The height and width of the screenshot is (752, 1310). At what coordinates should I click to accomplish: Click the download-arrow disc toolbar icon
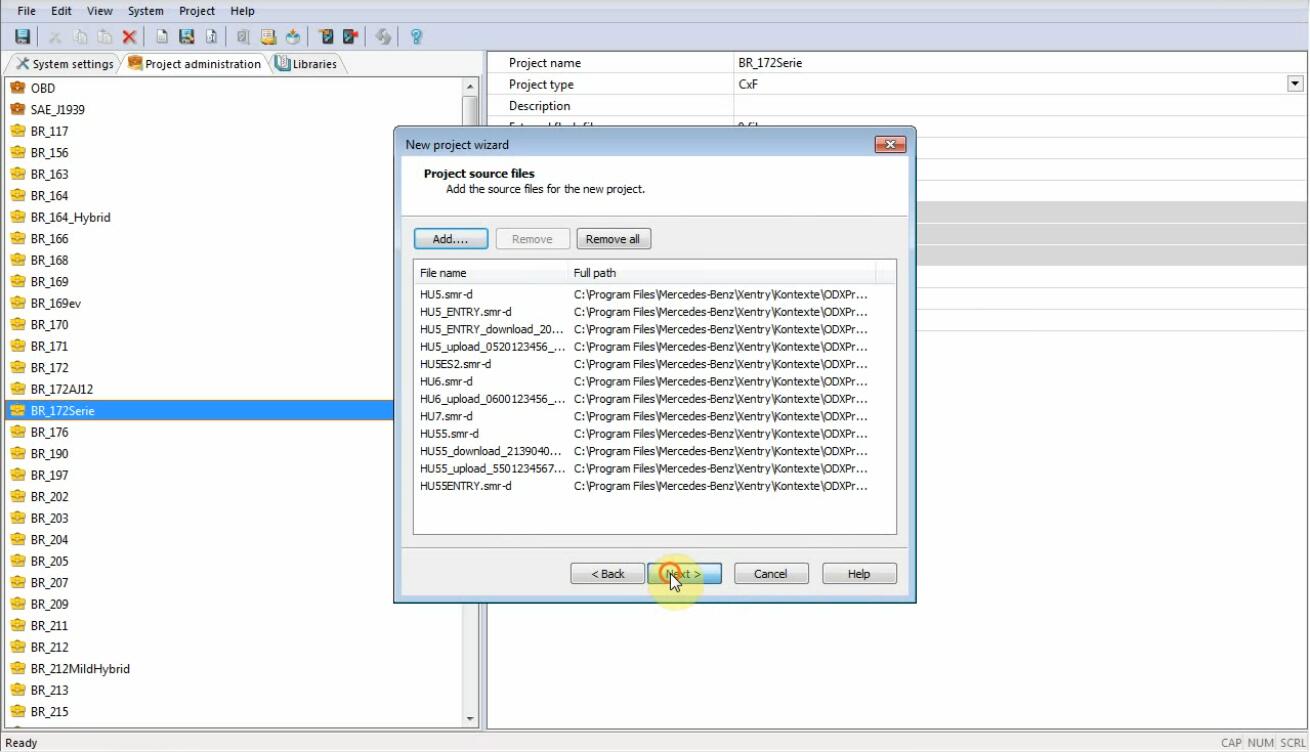293,37
